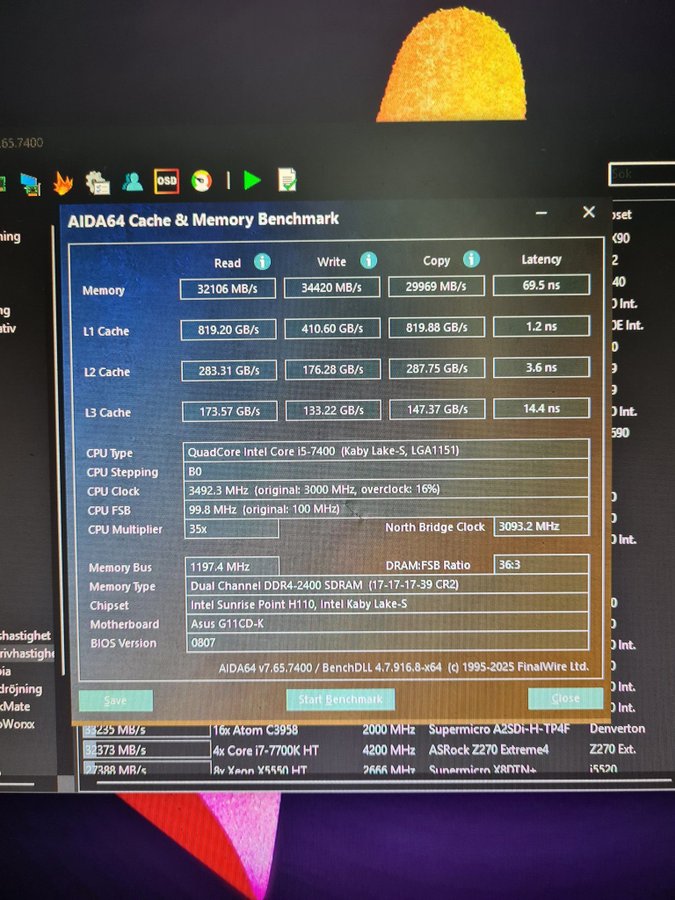Image resolution: width=675 pixels, height=900 pixels.
Task: Click the Close button at dialog bottom
Action: click(565, 699)
